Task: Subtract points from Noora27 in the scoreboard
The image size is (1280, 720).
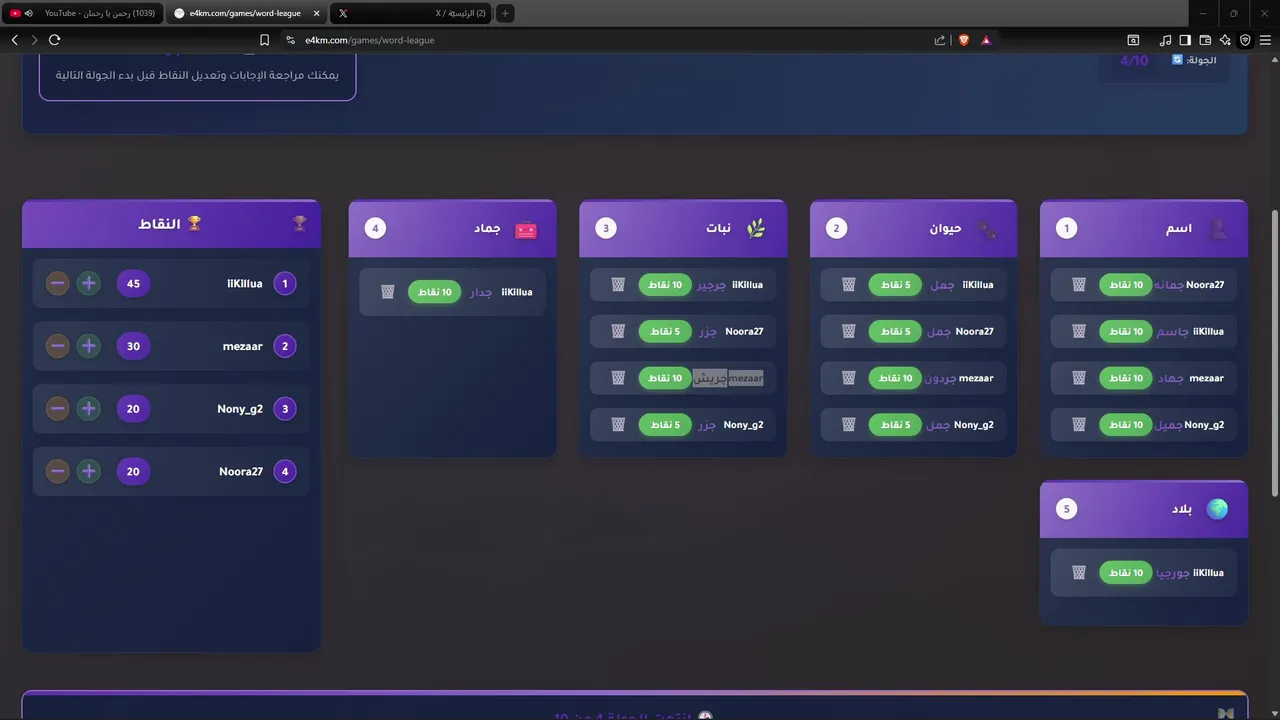Action: pyautogui.click(x=58, y=471)
